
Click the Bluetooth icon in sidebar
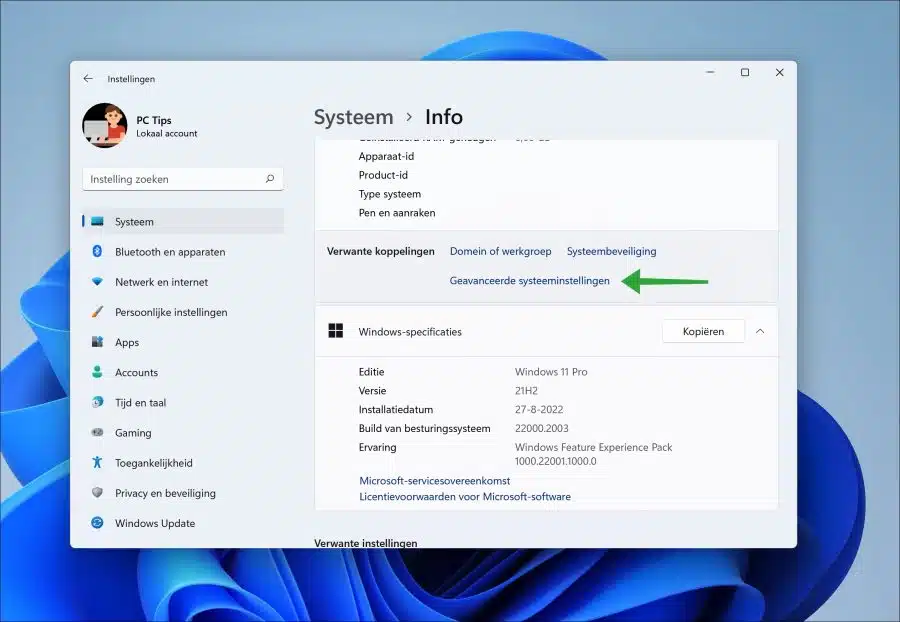97,251
